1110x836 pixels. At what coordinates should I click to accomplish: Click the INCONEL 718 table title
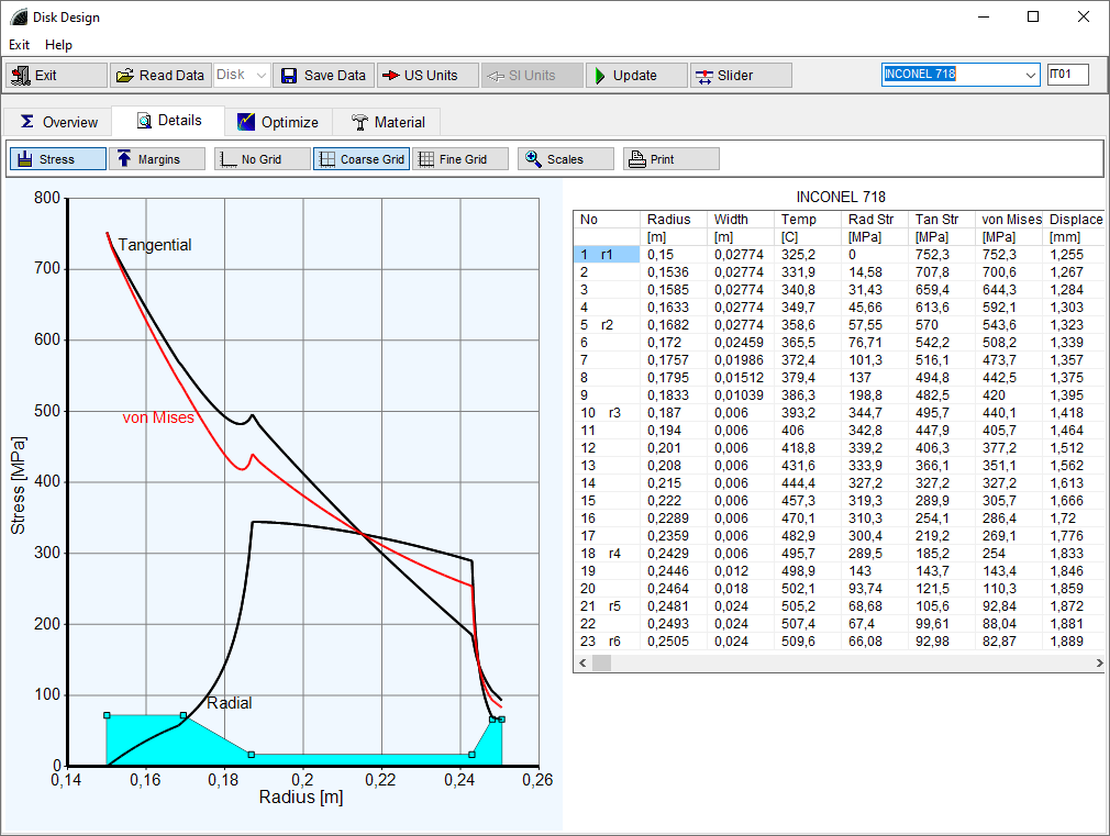pyautogui.click(x=840, y=197)
